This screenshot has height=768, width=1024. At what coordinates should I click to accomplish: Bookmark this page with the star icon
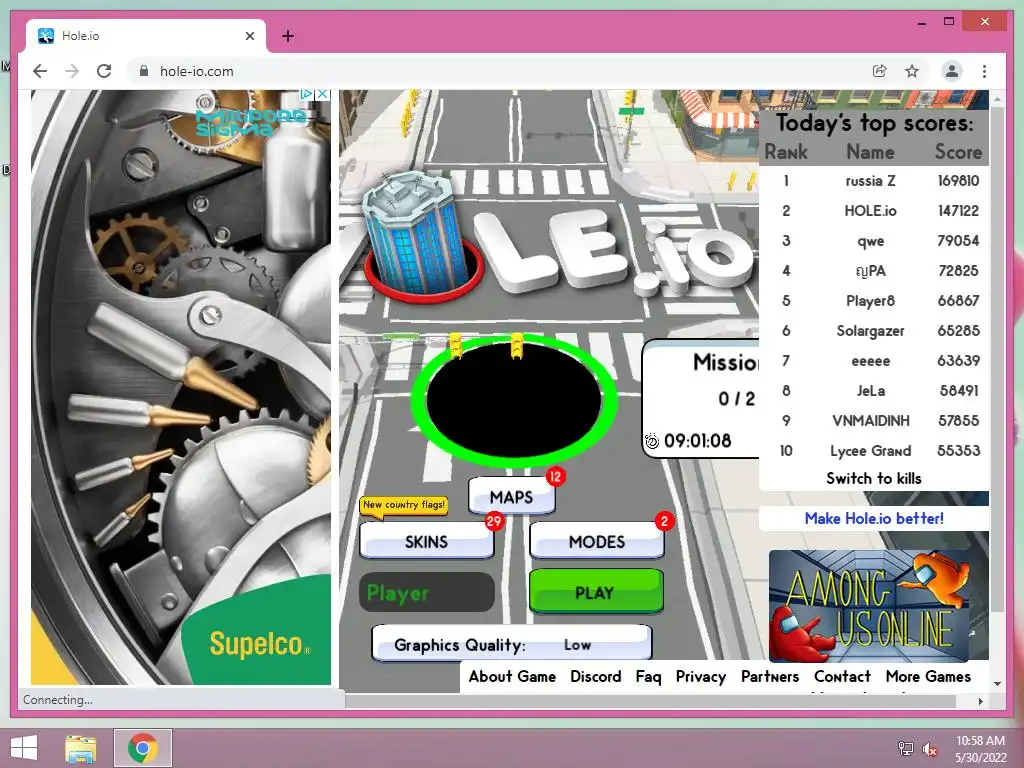(x=912, y=71)
